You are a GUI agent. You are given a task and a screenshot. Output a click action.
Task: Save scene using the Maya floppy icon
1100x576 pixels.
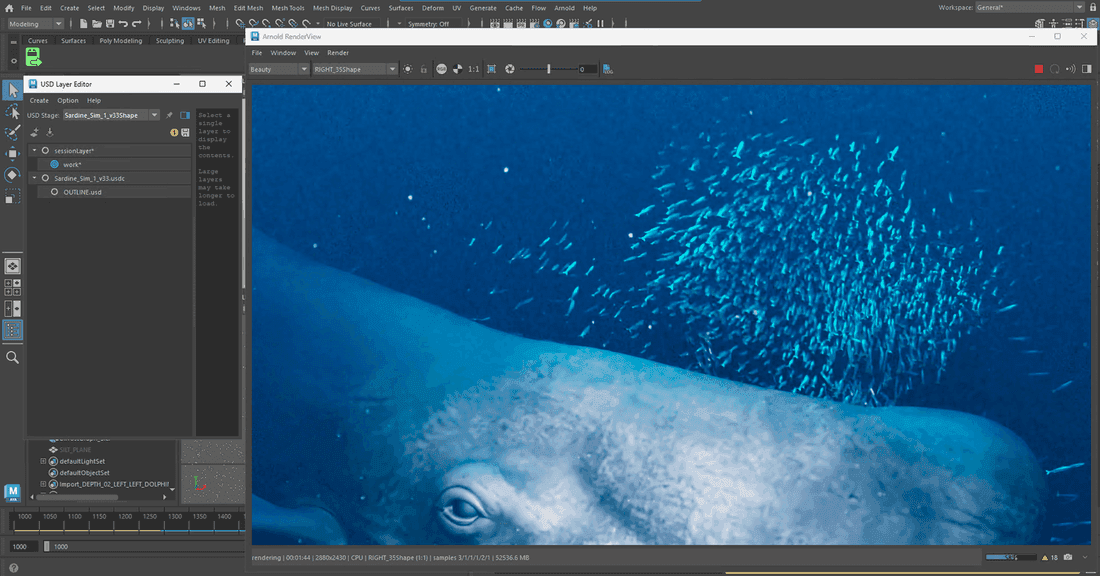coord(110,23)
